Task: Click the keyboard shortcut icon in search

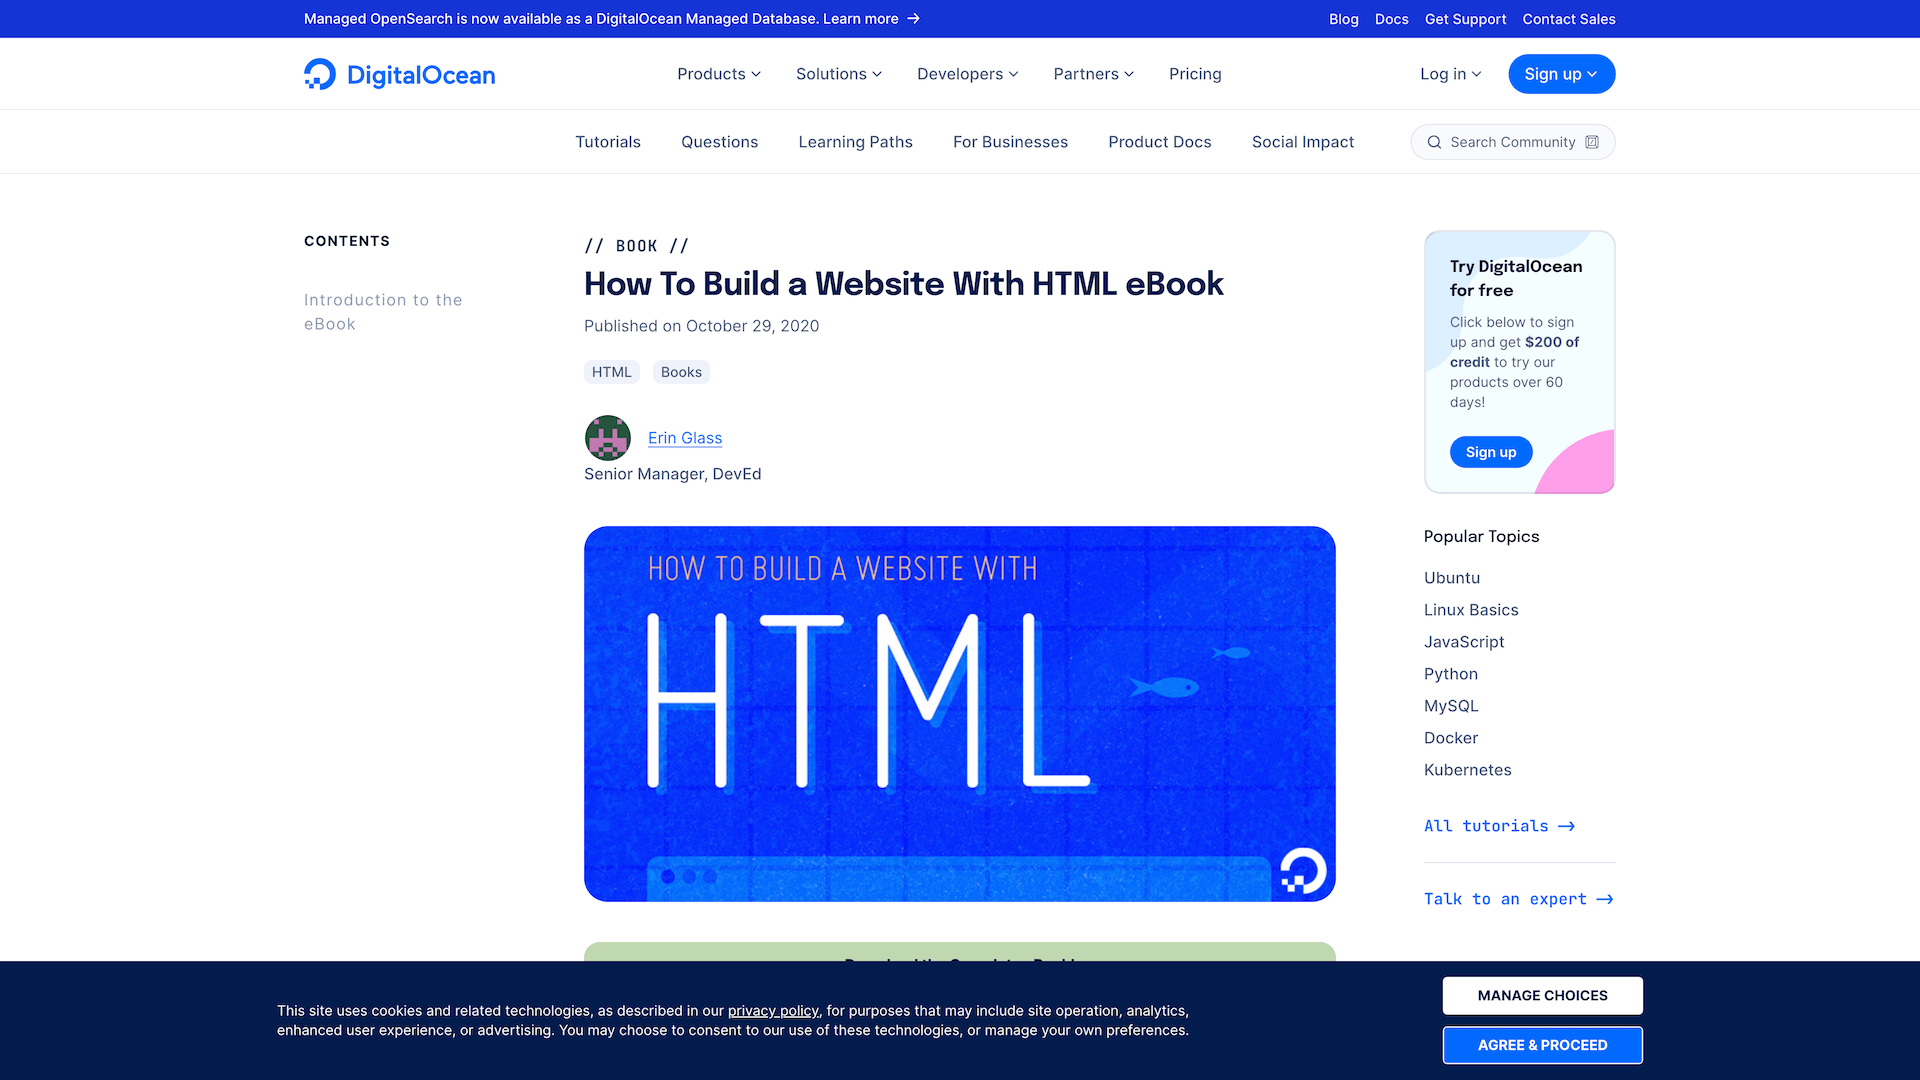Action: (1592, 142)
